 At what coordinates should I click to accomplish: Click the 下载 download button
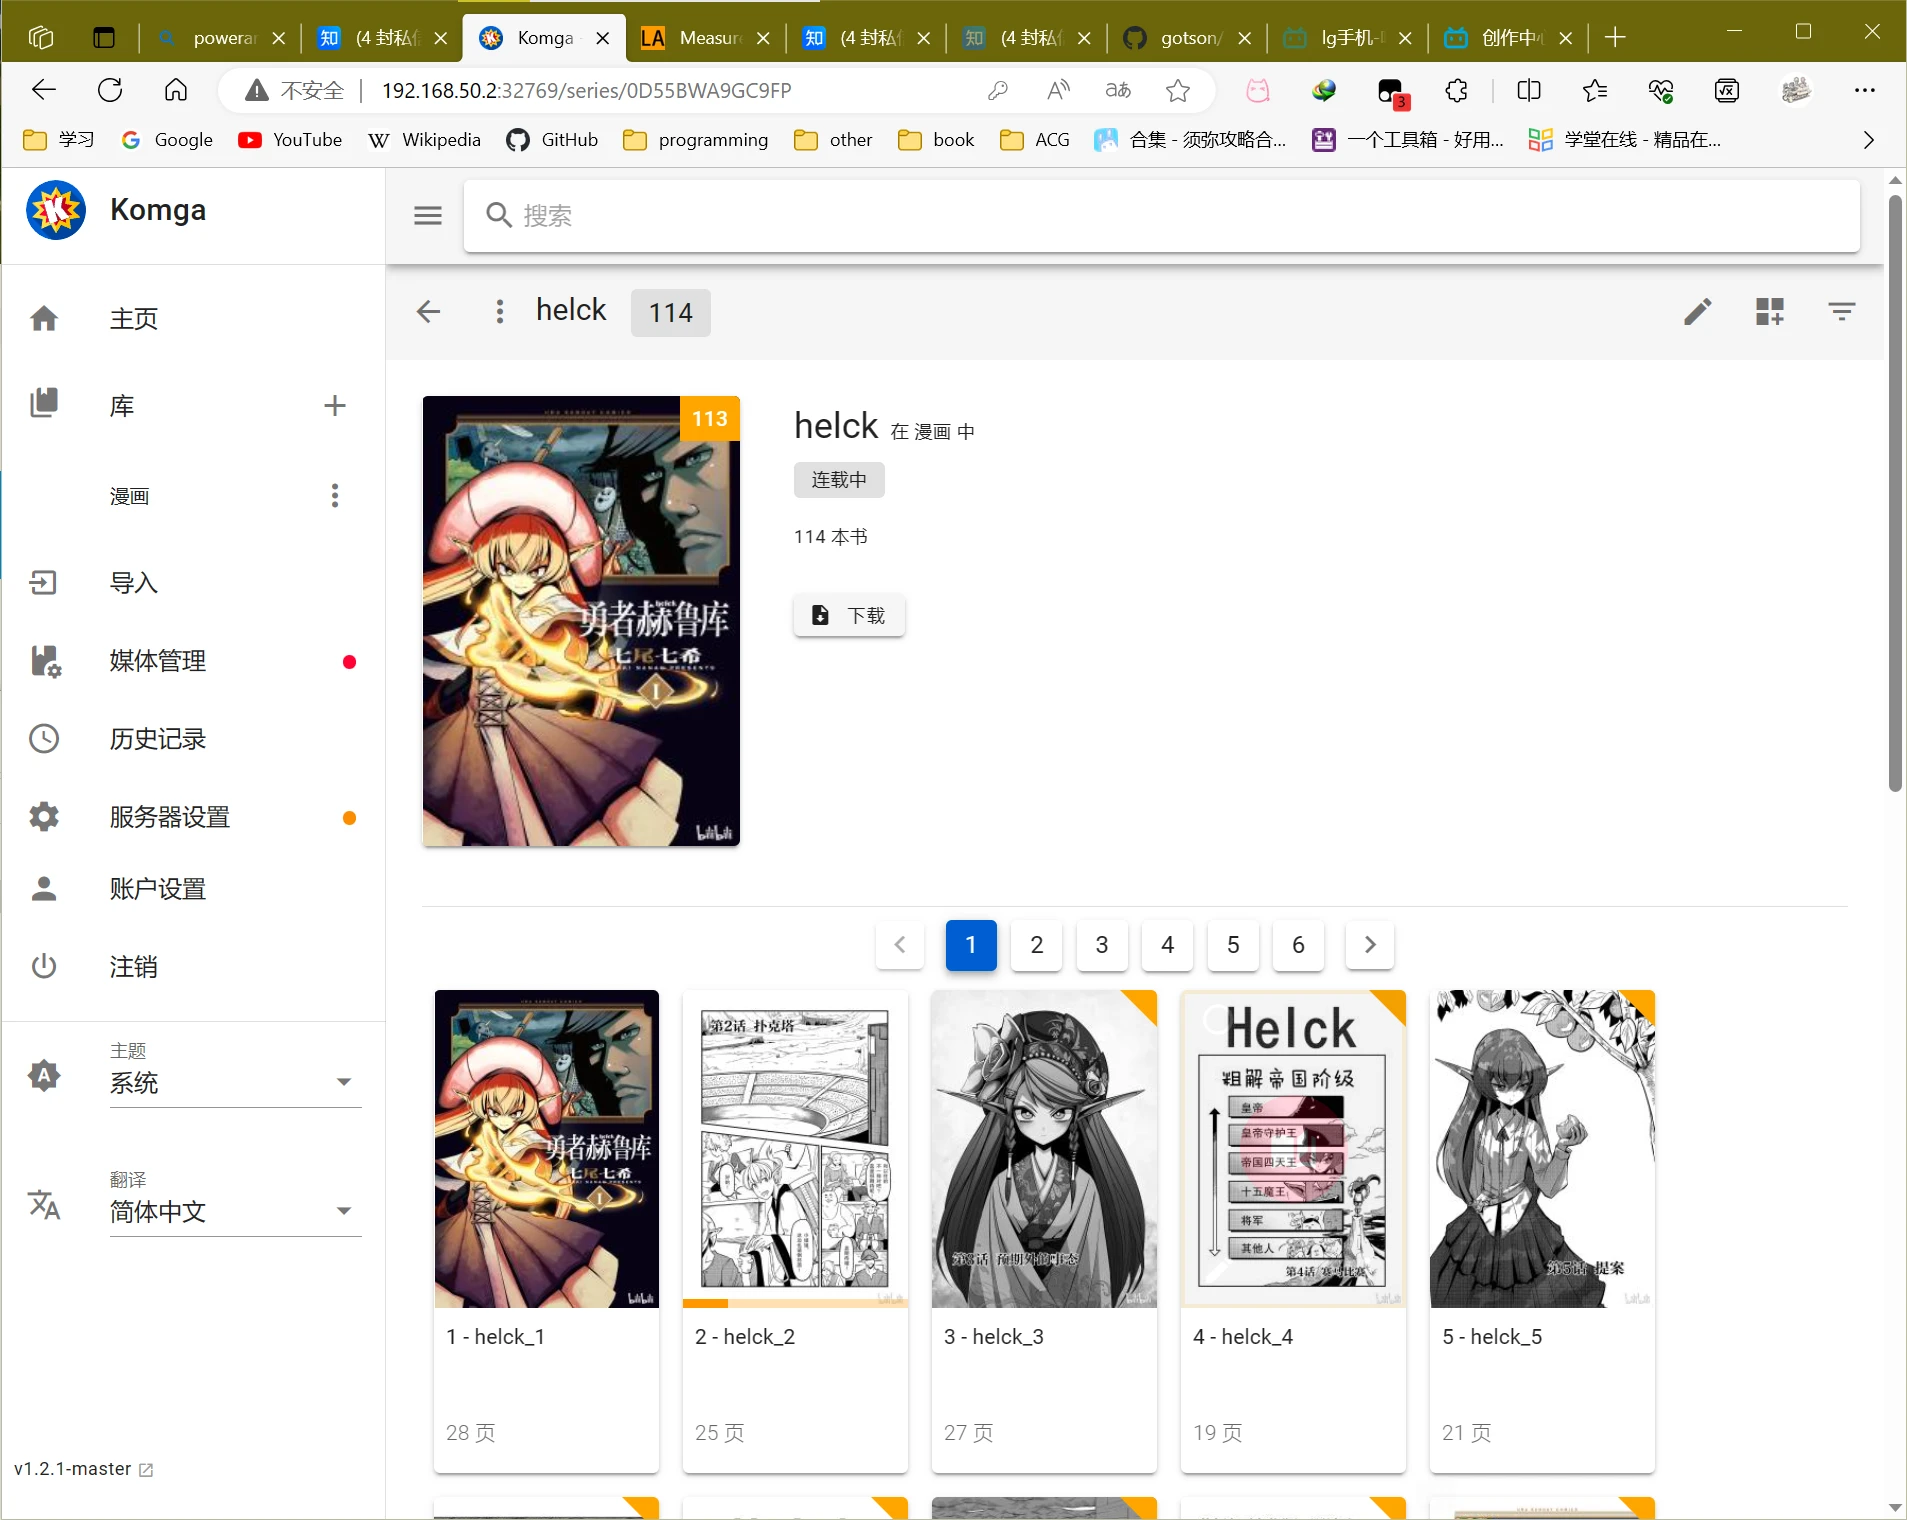(849, 615)
